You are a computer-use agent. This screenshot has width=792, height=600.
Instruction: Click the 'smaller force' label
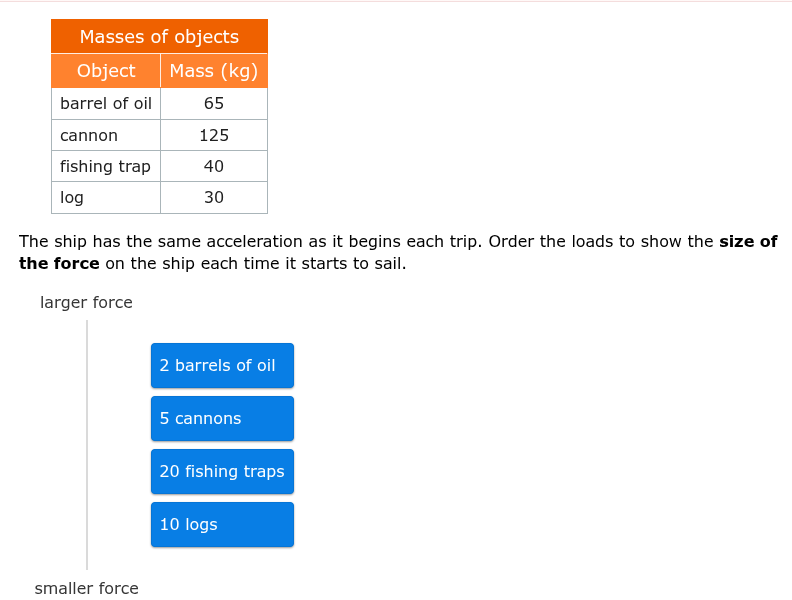click(x=86, y=588)
